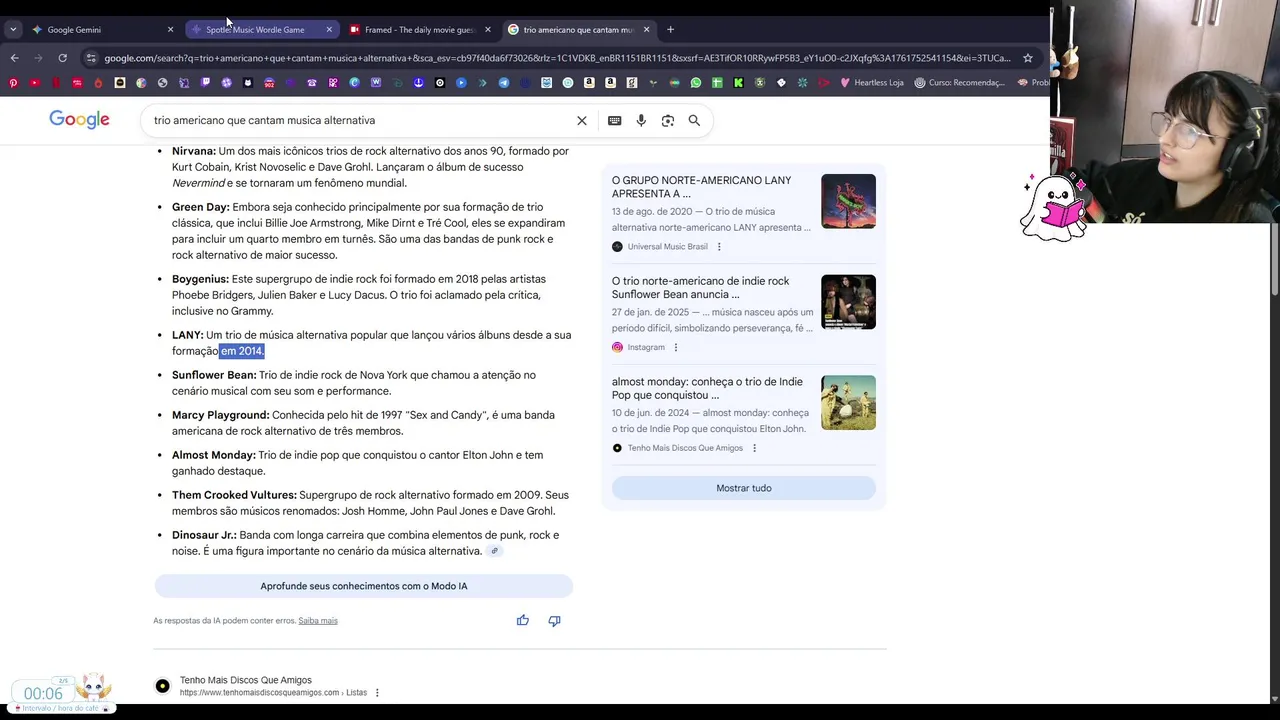Open the Kickstarter bookmark icon
Image resolution: width=1280 pixels, height=720 pixels.
738,83
